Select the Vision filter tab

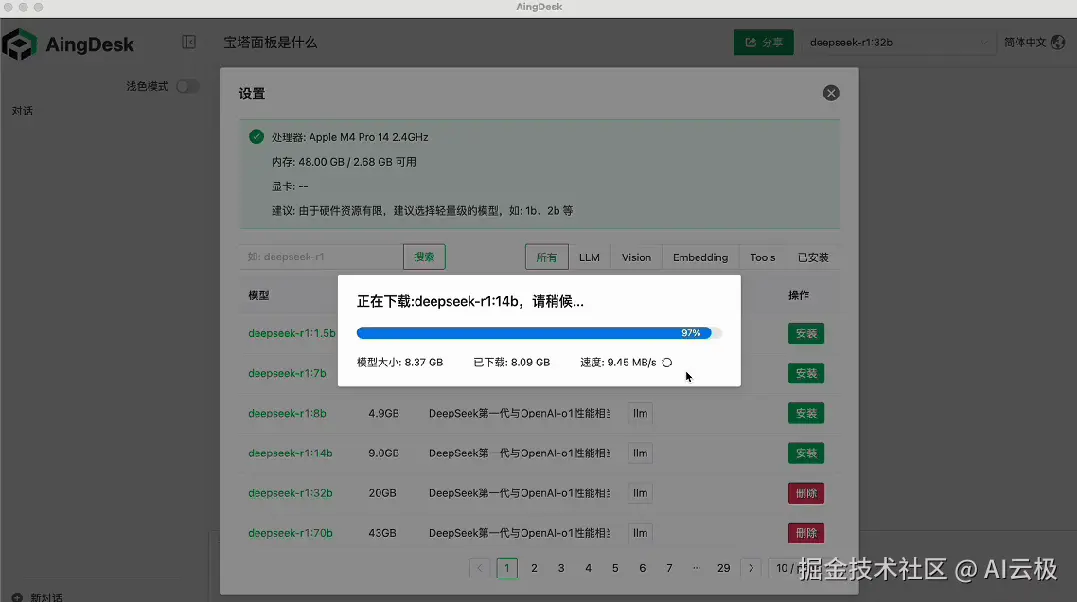point(636,257)
